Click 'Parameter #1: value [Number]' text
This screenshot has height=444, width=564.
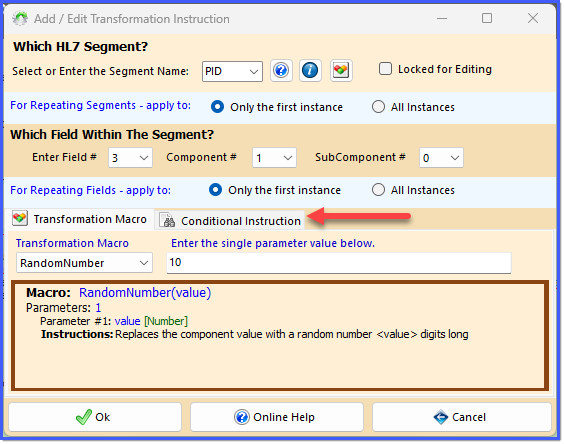pos(114,321)
